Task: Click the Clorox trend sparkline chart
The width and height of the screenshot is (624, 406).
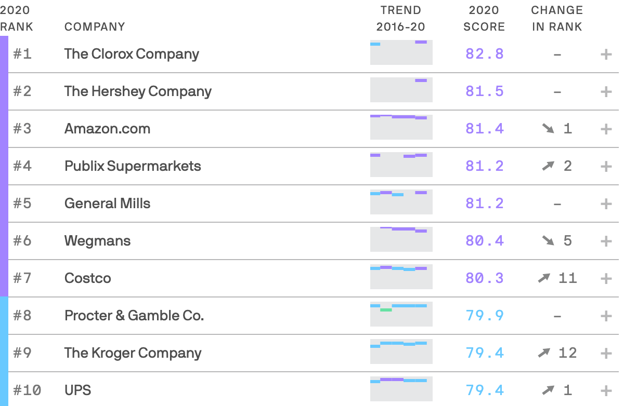Action: click(400, 52)
